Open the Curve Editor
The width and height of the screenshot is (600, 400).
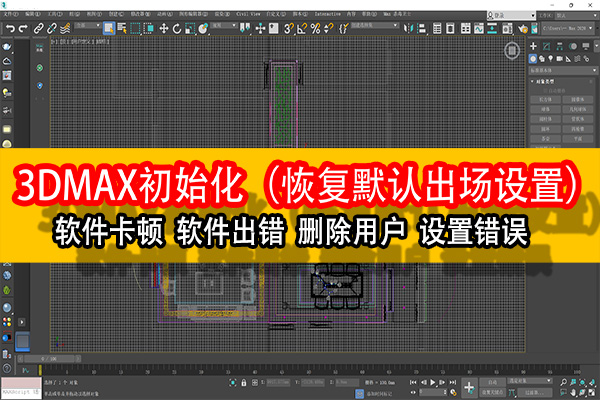(x=479, y=28)
